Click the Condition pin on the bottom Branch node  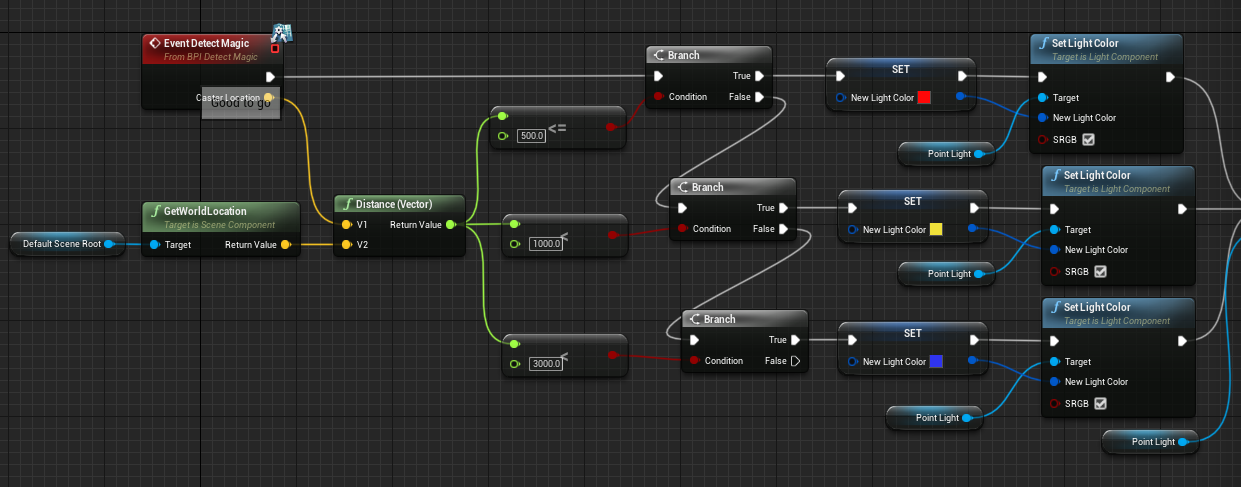pos(693,361)
